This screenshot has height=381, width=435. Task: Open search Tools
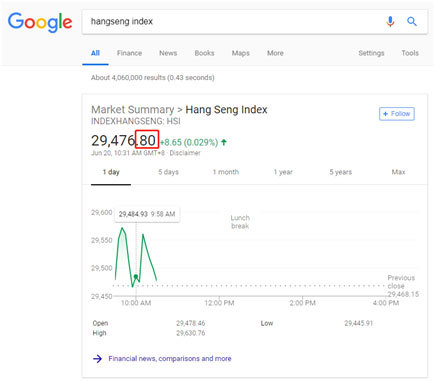410,53
